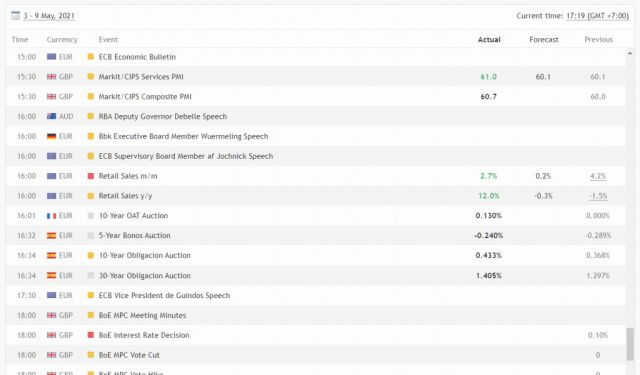Open the ECB Vice President de Guindos Speech event
This screenshot has width=640, height=375.
coord(164,295)
